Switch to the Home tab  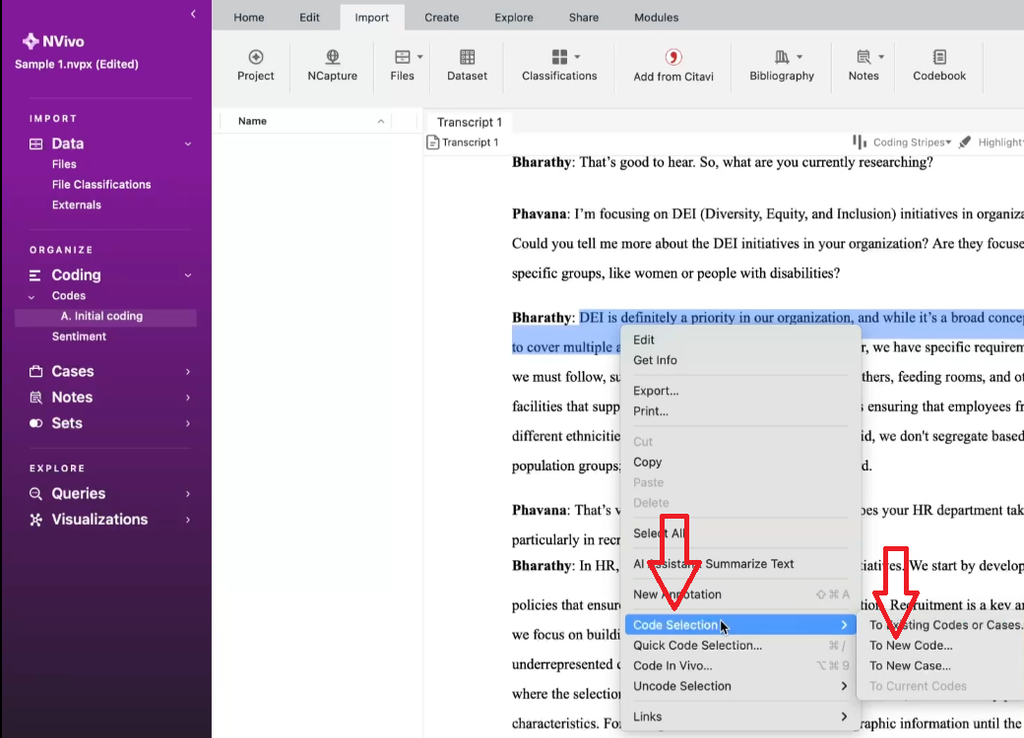tap(249, 18)
